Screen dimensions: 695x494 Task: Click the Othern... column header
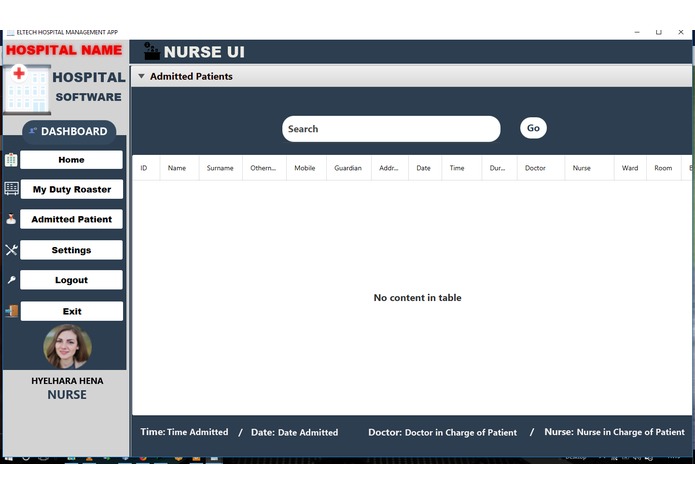(x=263, y=168)
